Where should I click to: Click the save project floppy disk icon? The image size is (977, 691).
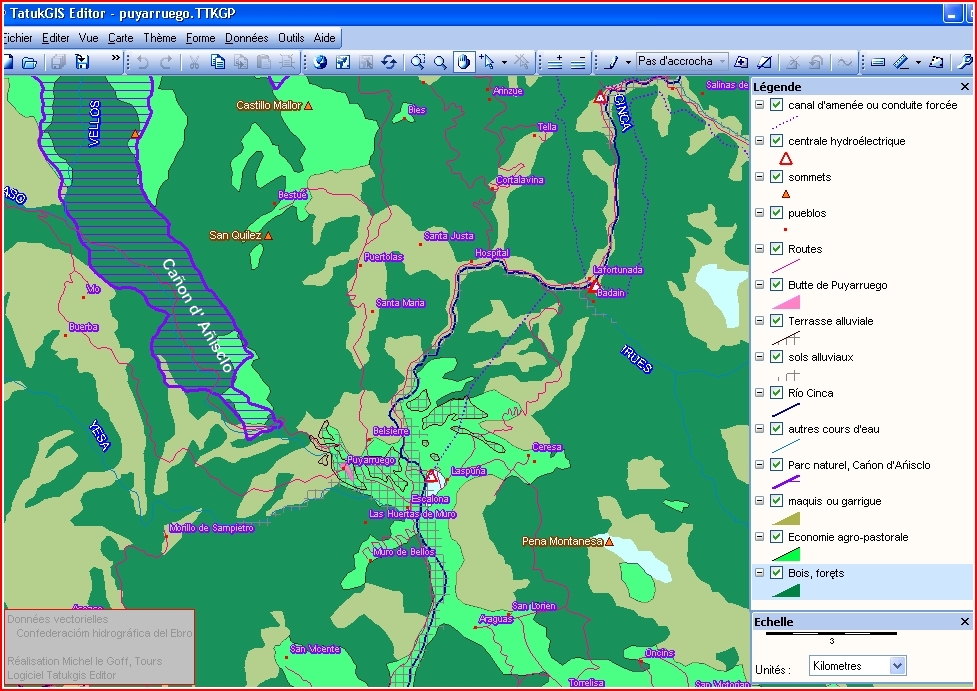82,62
